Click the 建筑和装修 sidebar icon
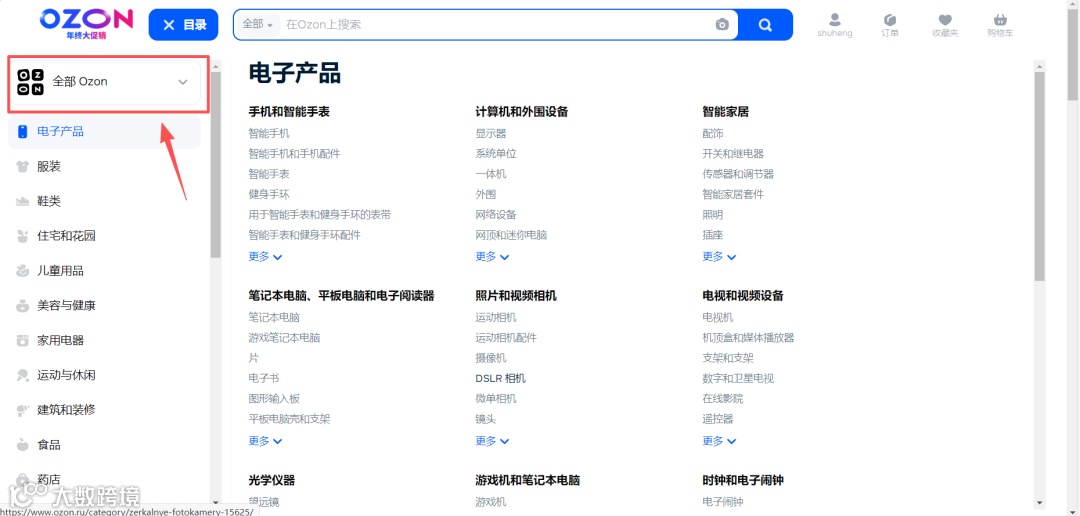 (23, 410)
